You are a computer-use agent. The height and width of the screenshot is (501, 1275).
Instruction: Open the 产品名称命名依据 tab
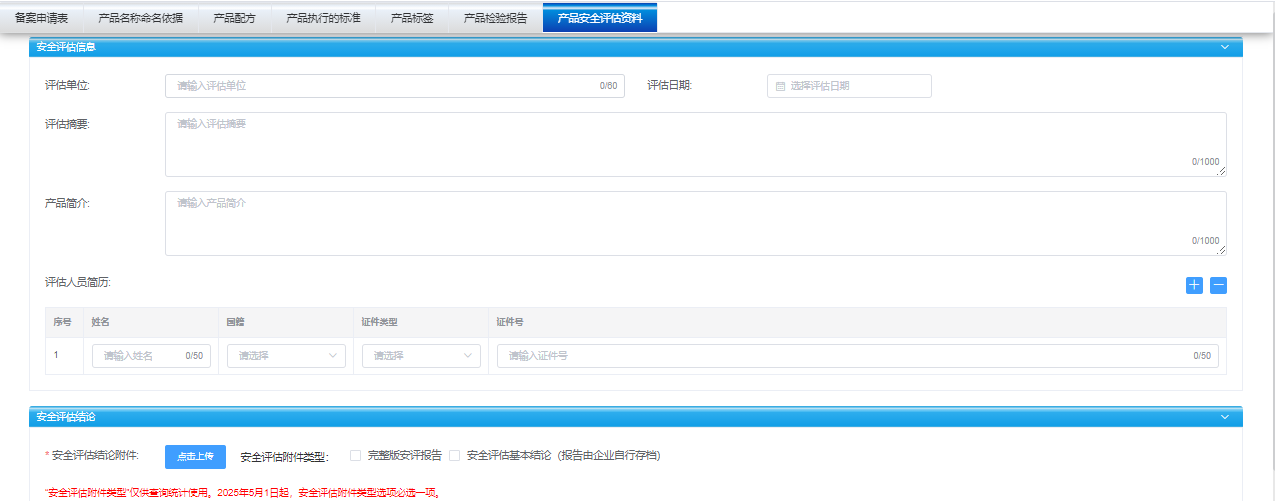141,18
